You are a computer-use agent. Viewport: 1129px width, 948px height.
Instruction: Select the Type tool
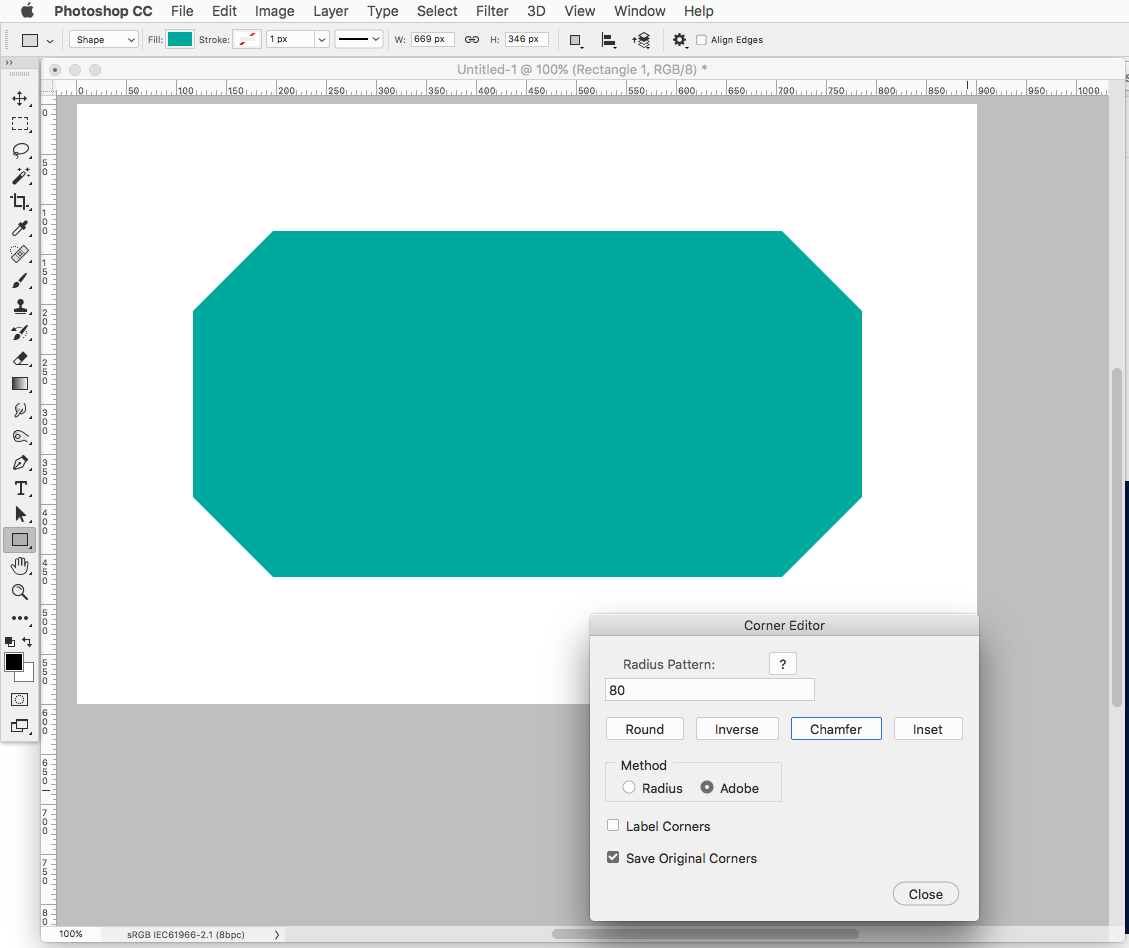(x=20, y=488)
